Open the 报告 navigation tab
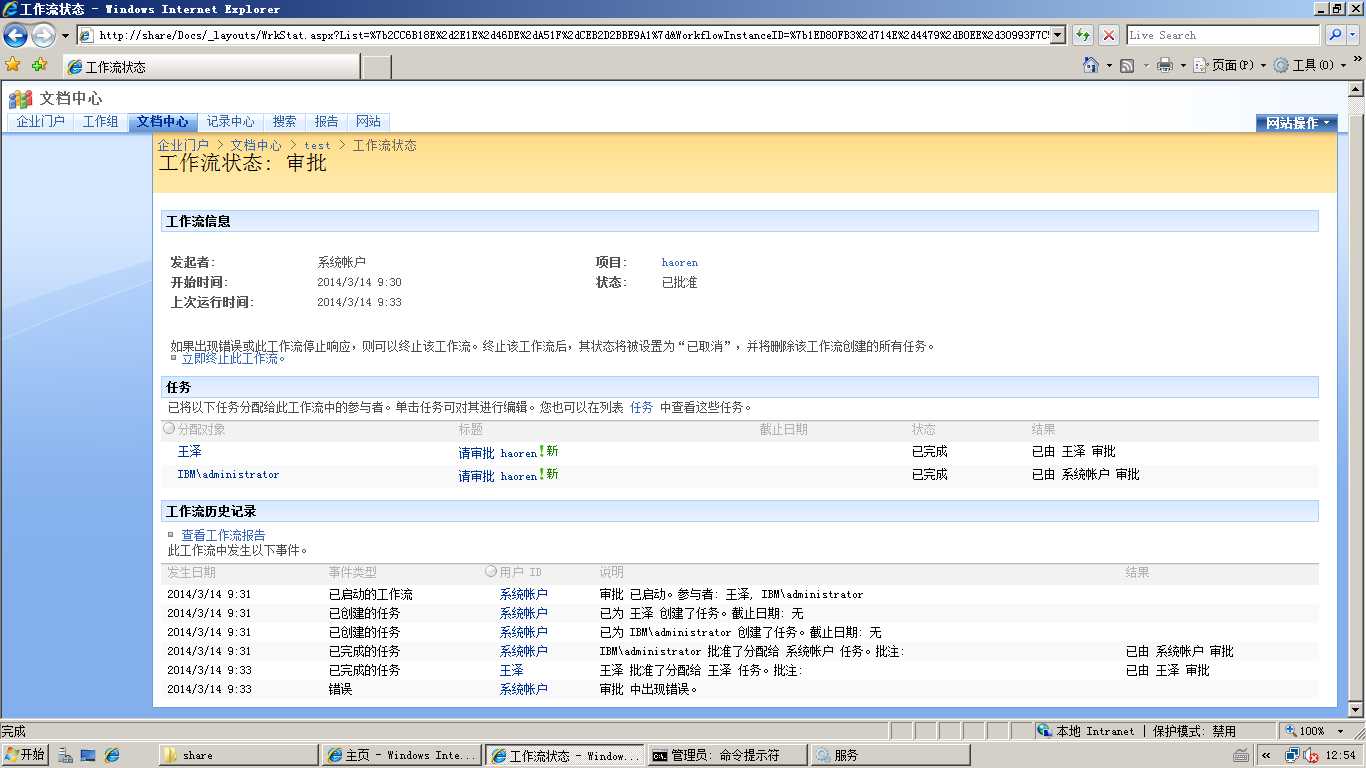 click(326, 121)
